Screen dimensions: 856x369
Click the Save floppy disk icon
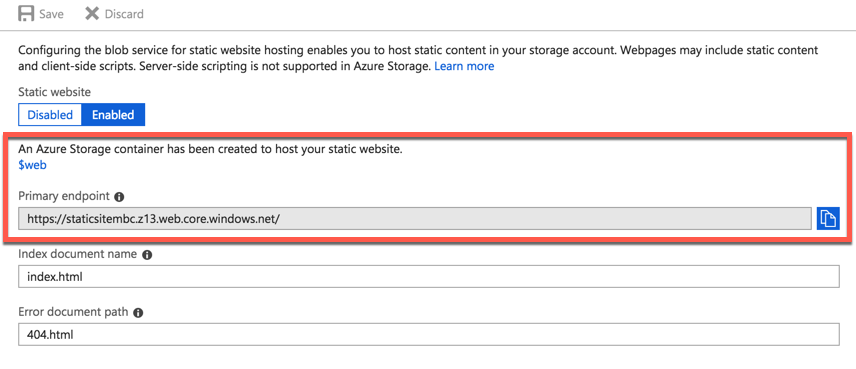pos(26,14)
